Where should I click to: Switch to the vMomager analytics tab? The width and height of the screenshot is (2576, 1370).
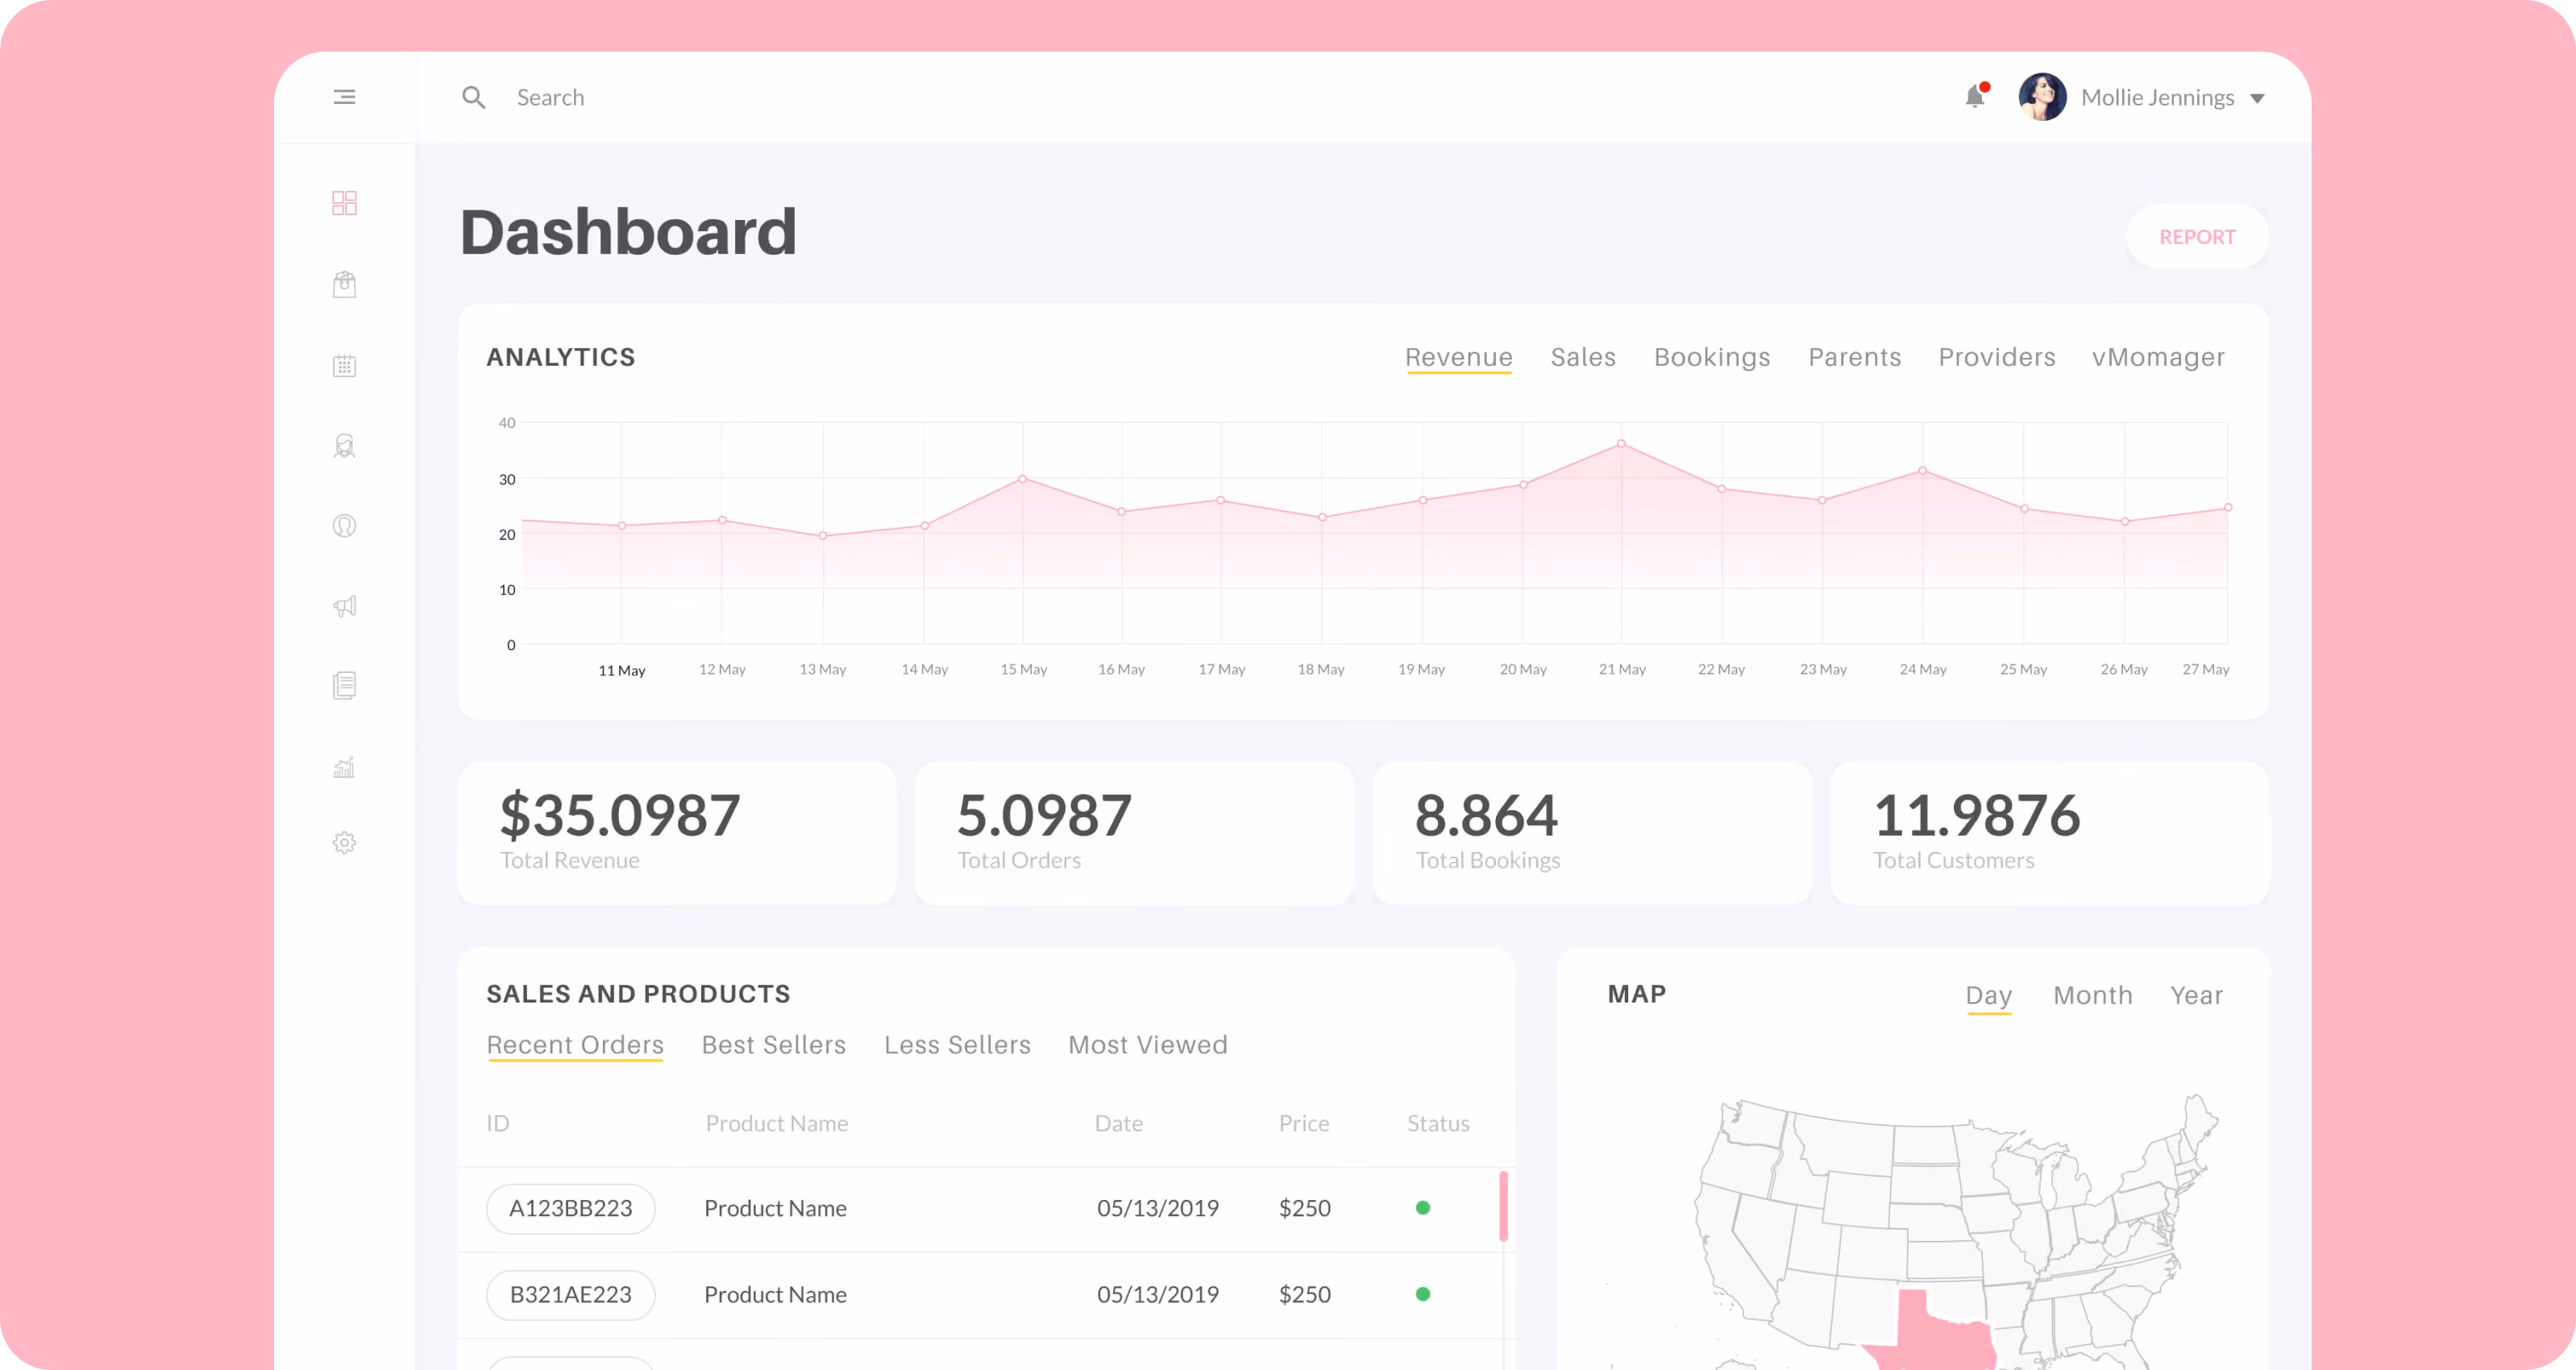click(x=2158, y=357)
